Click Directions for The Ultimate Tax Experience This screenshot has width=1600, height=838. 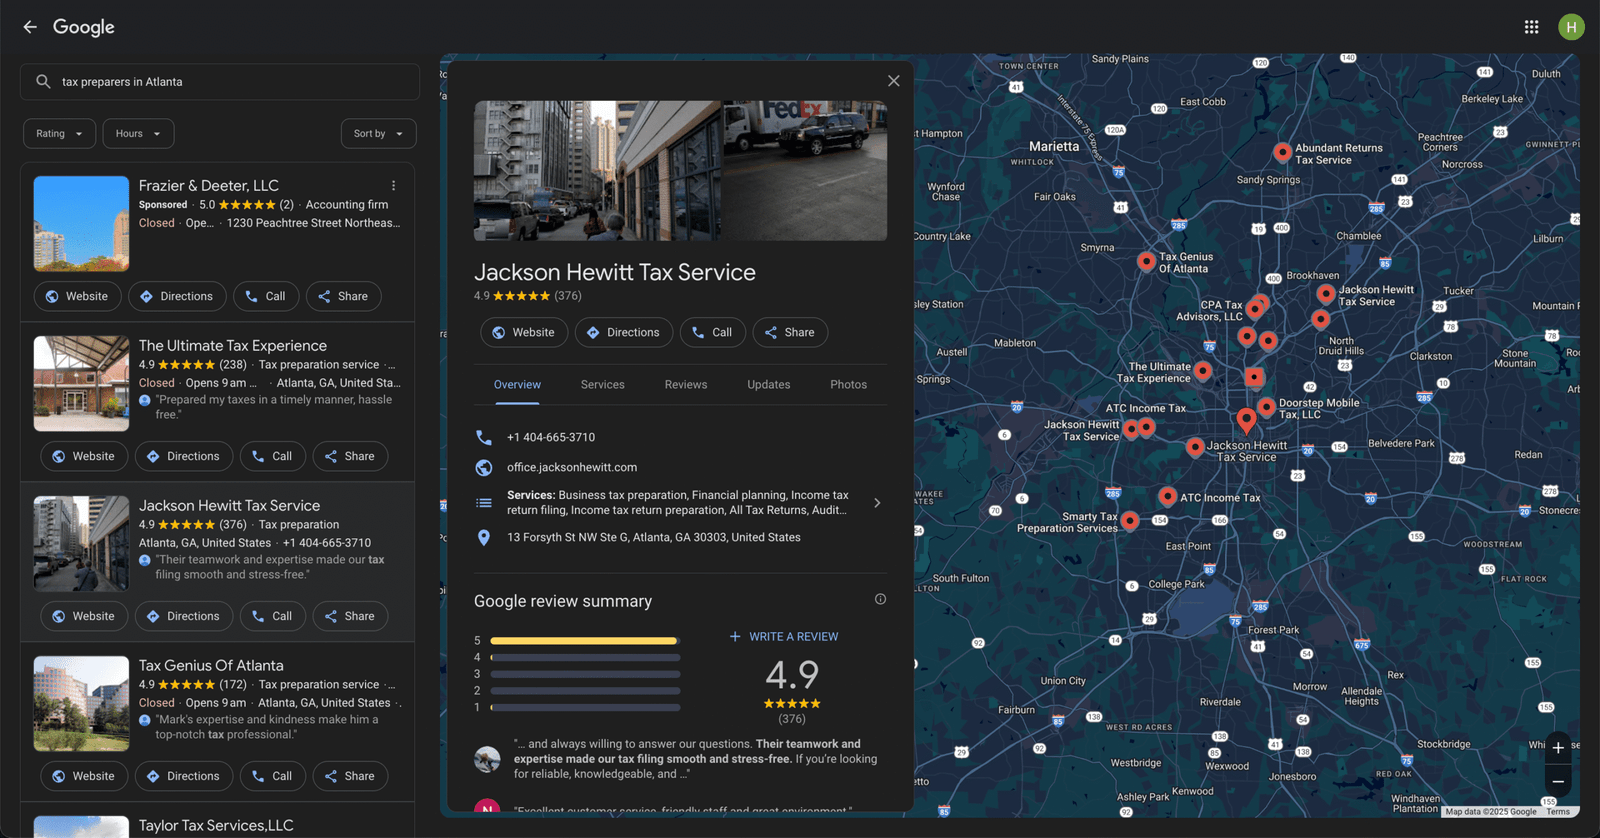[184, 456]
